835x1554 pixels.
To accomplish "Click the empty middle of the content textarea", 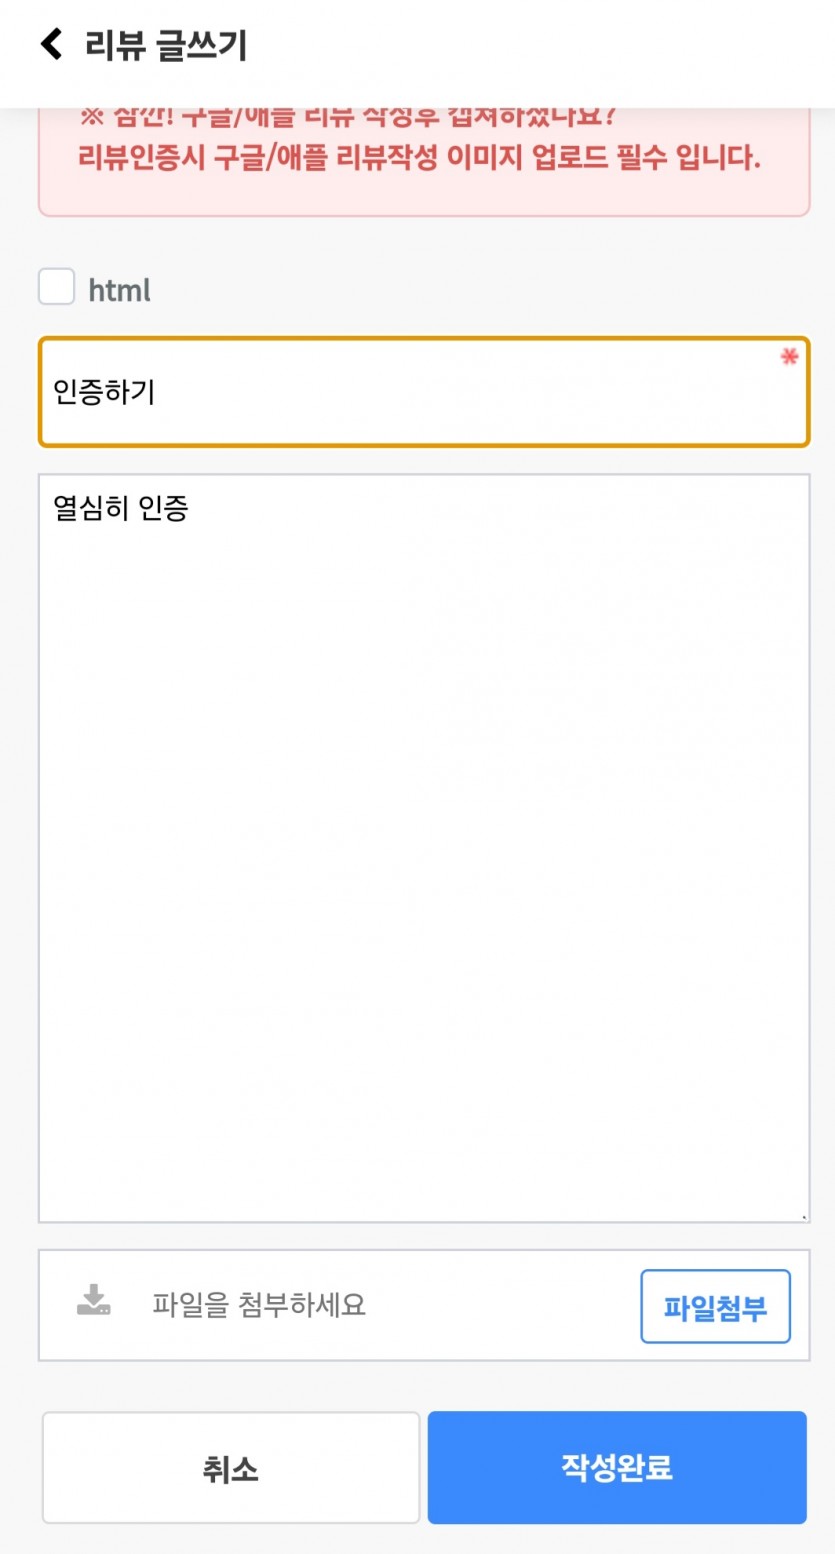I will tap(424, 848).
